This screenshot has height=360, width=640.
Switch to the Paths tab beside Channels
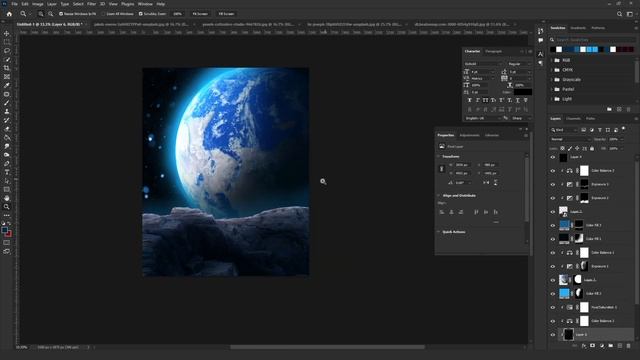coord(590,118)
